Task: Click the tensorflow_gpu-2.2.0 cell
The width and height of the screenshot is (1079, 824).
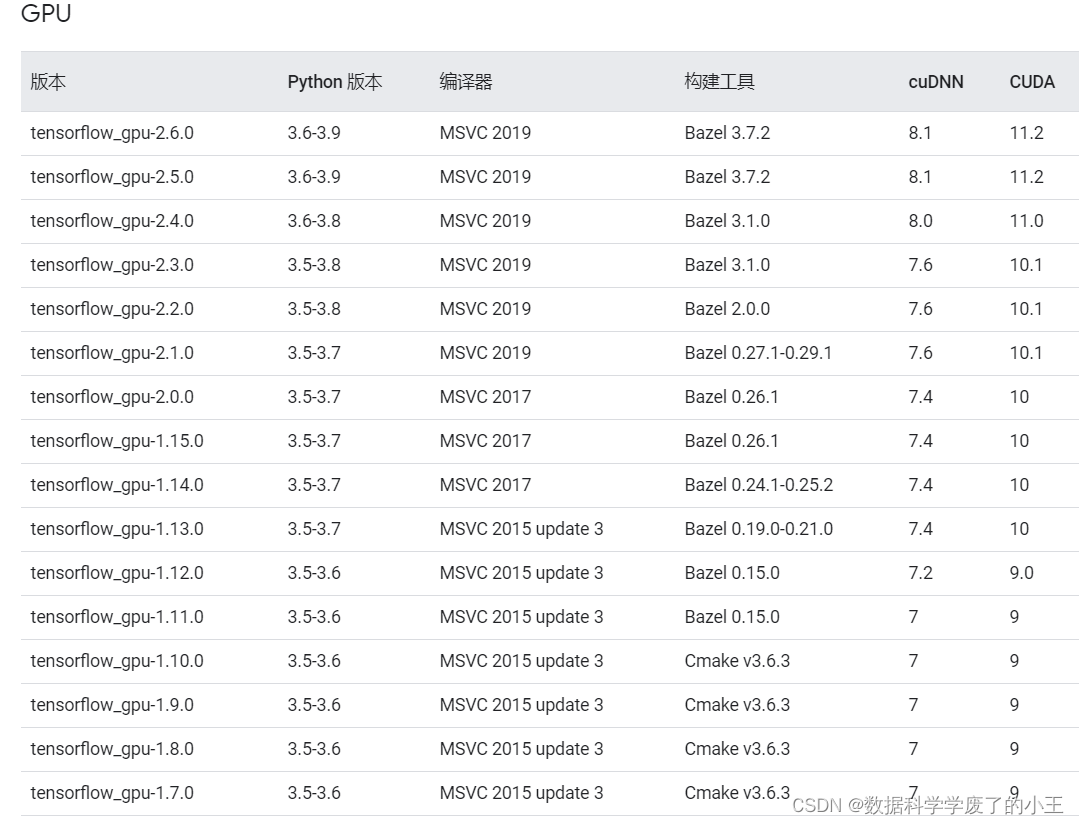Action: point(112,309)
